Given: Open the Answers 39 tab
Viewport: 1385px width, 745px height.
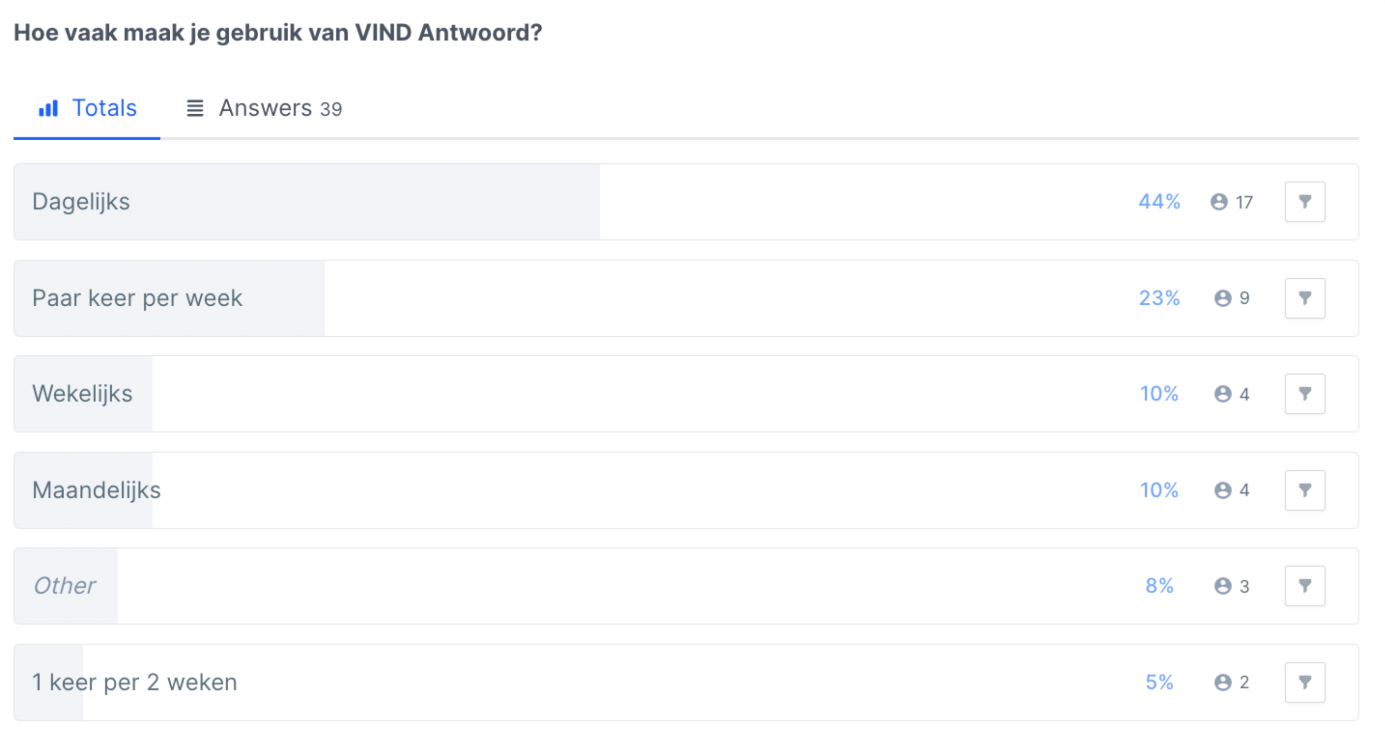Looking at the screenshot, I should (264, 108).
